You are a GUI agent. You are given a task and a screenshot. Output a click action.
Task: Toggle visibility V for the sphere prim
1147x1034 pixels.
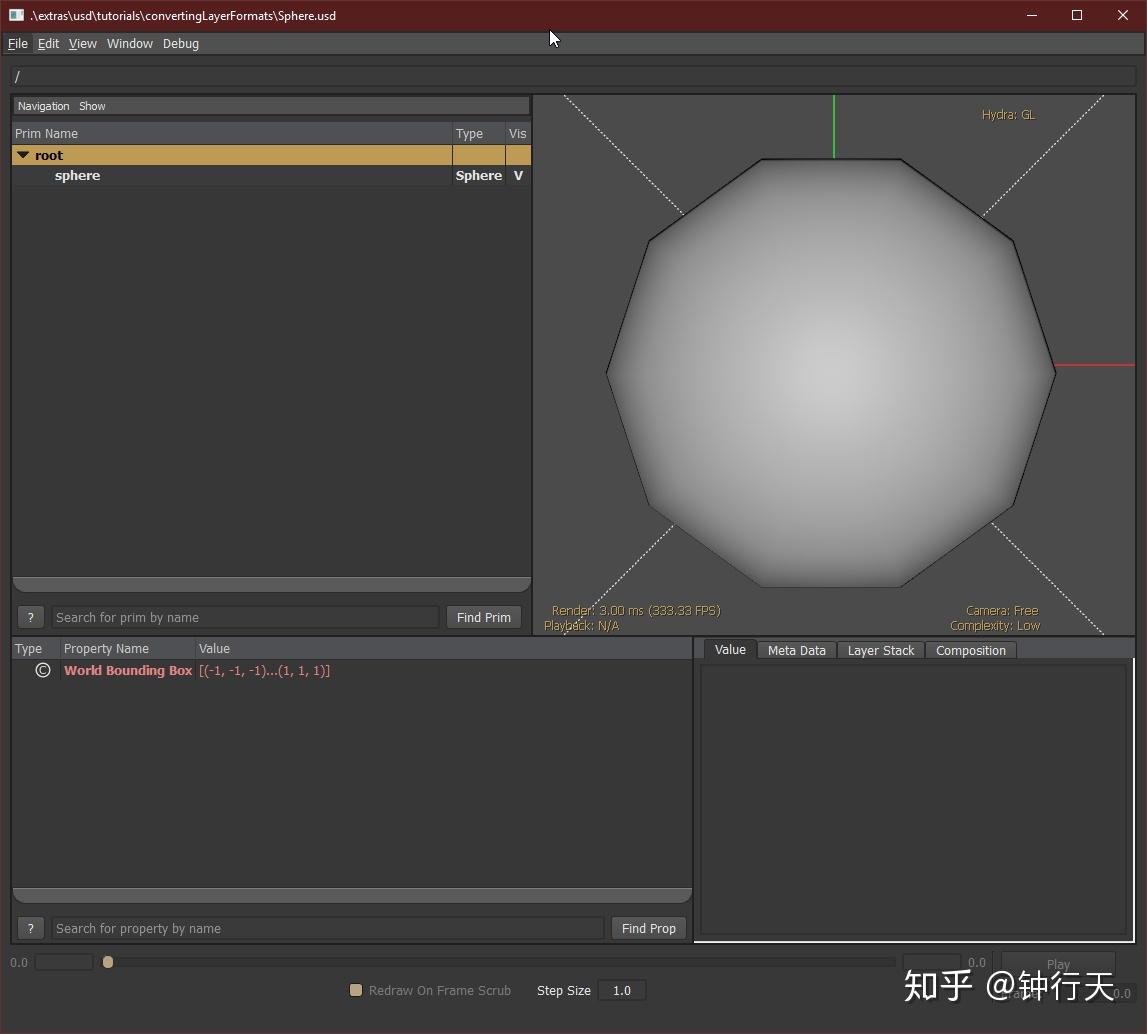tap(518, 176)
